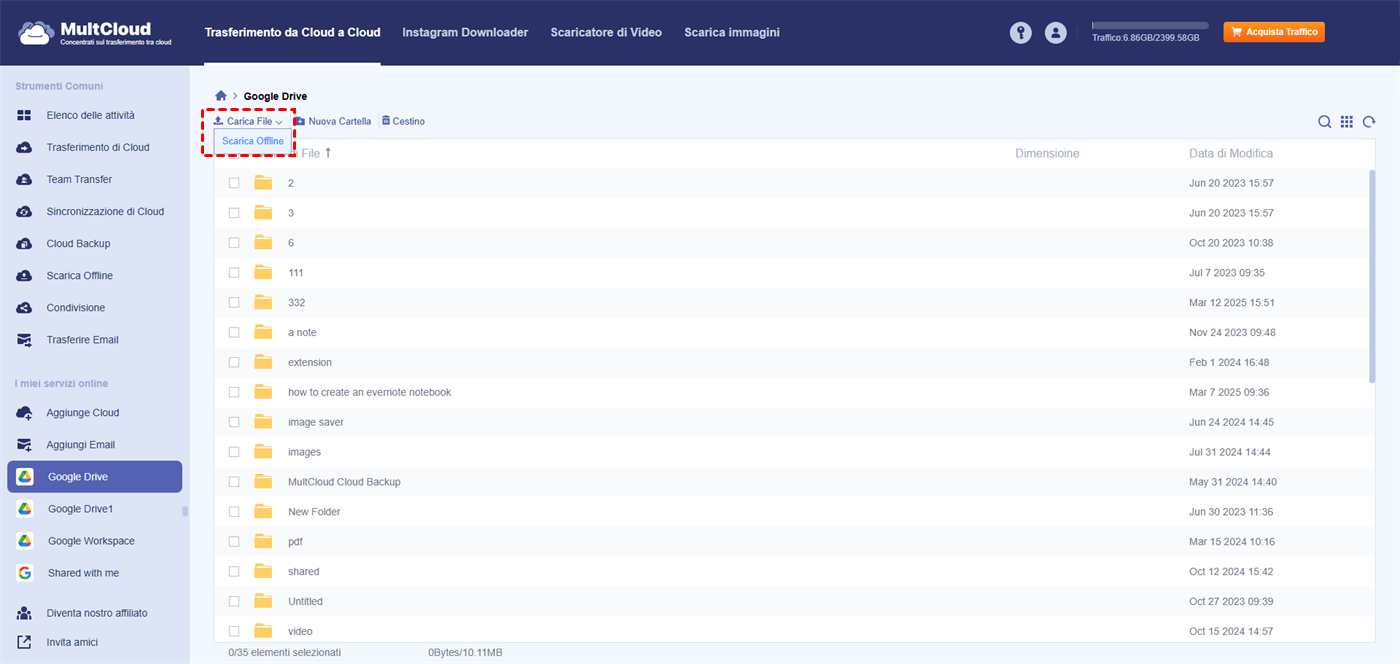
Task: Open Scaricatore di Video tab
Action: (606, 32)
